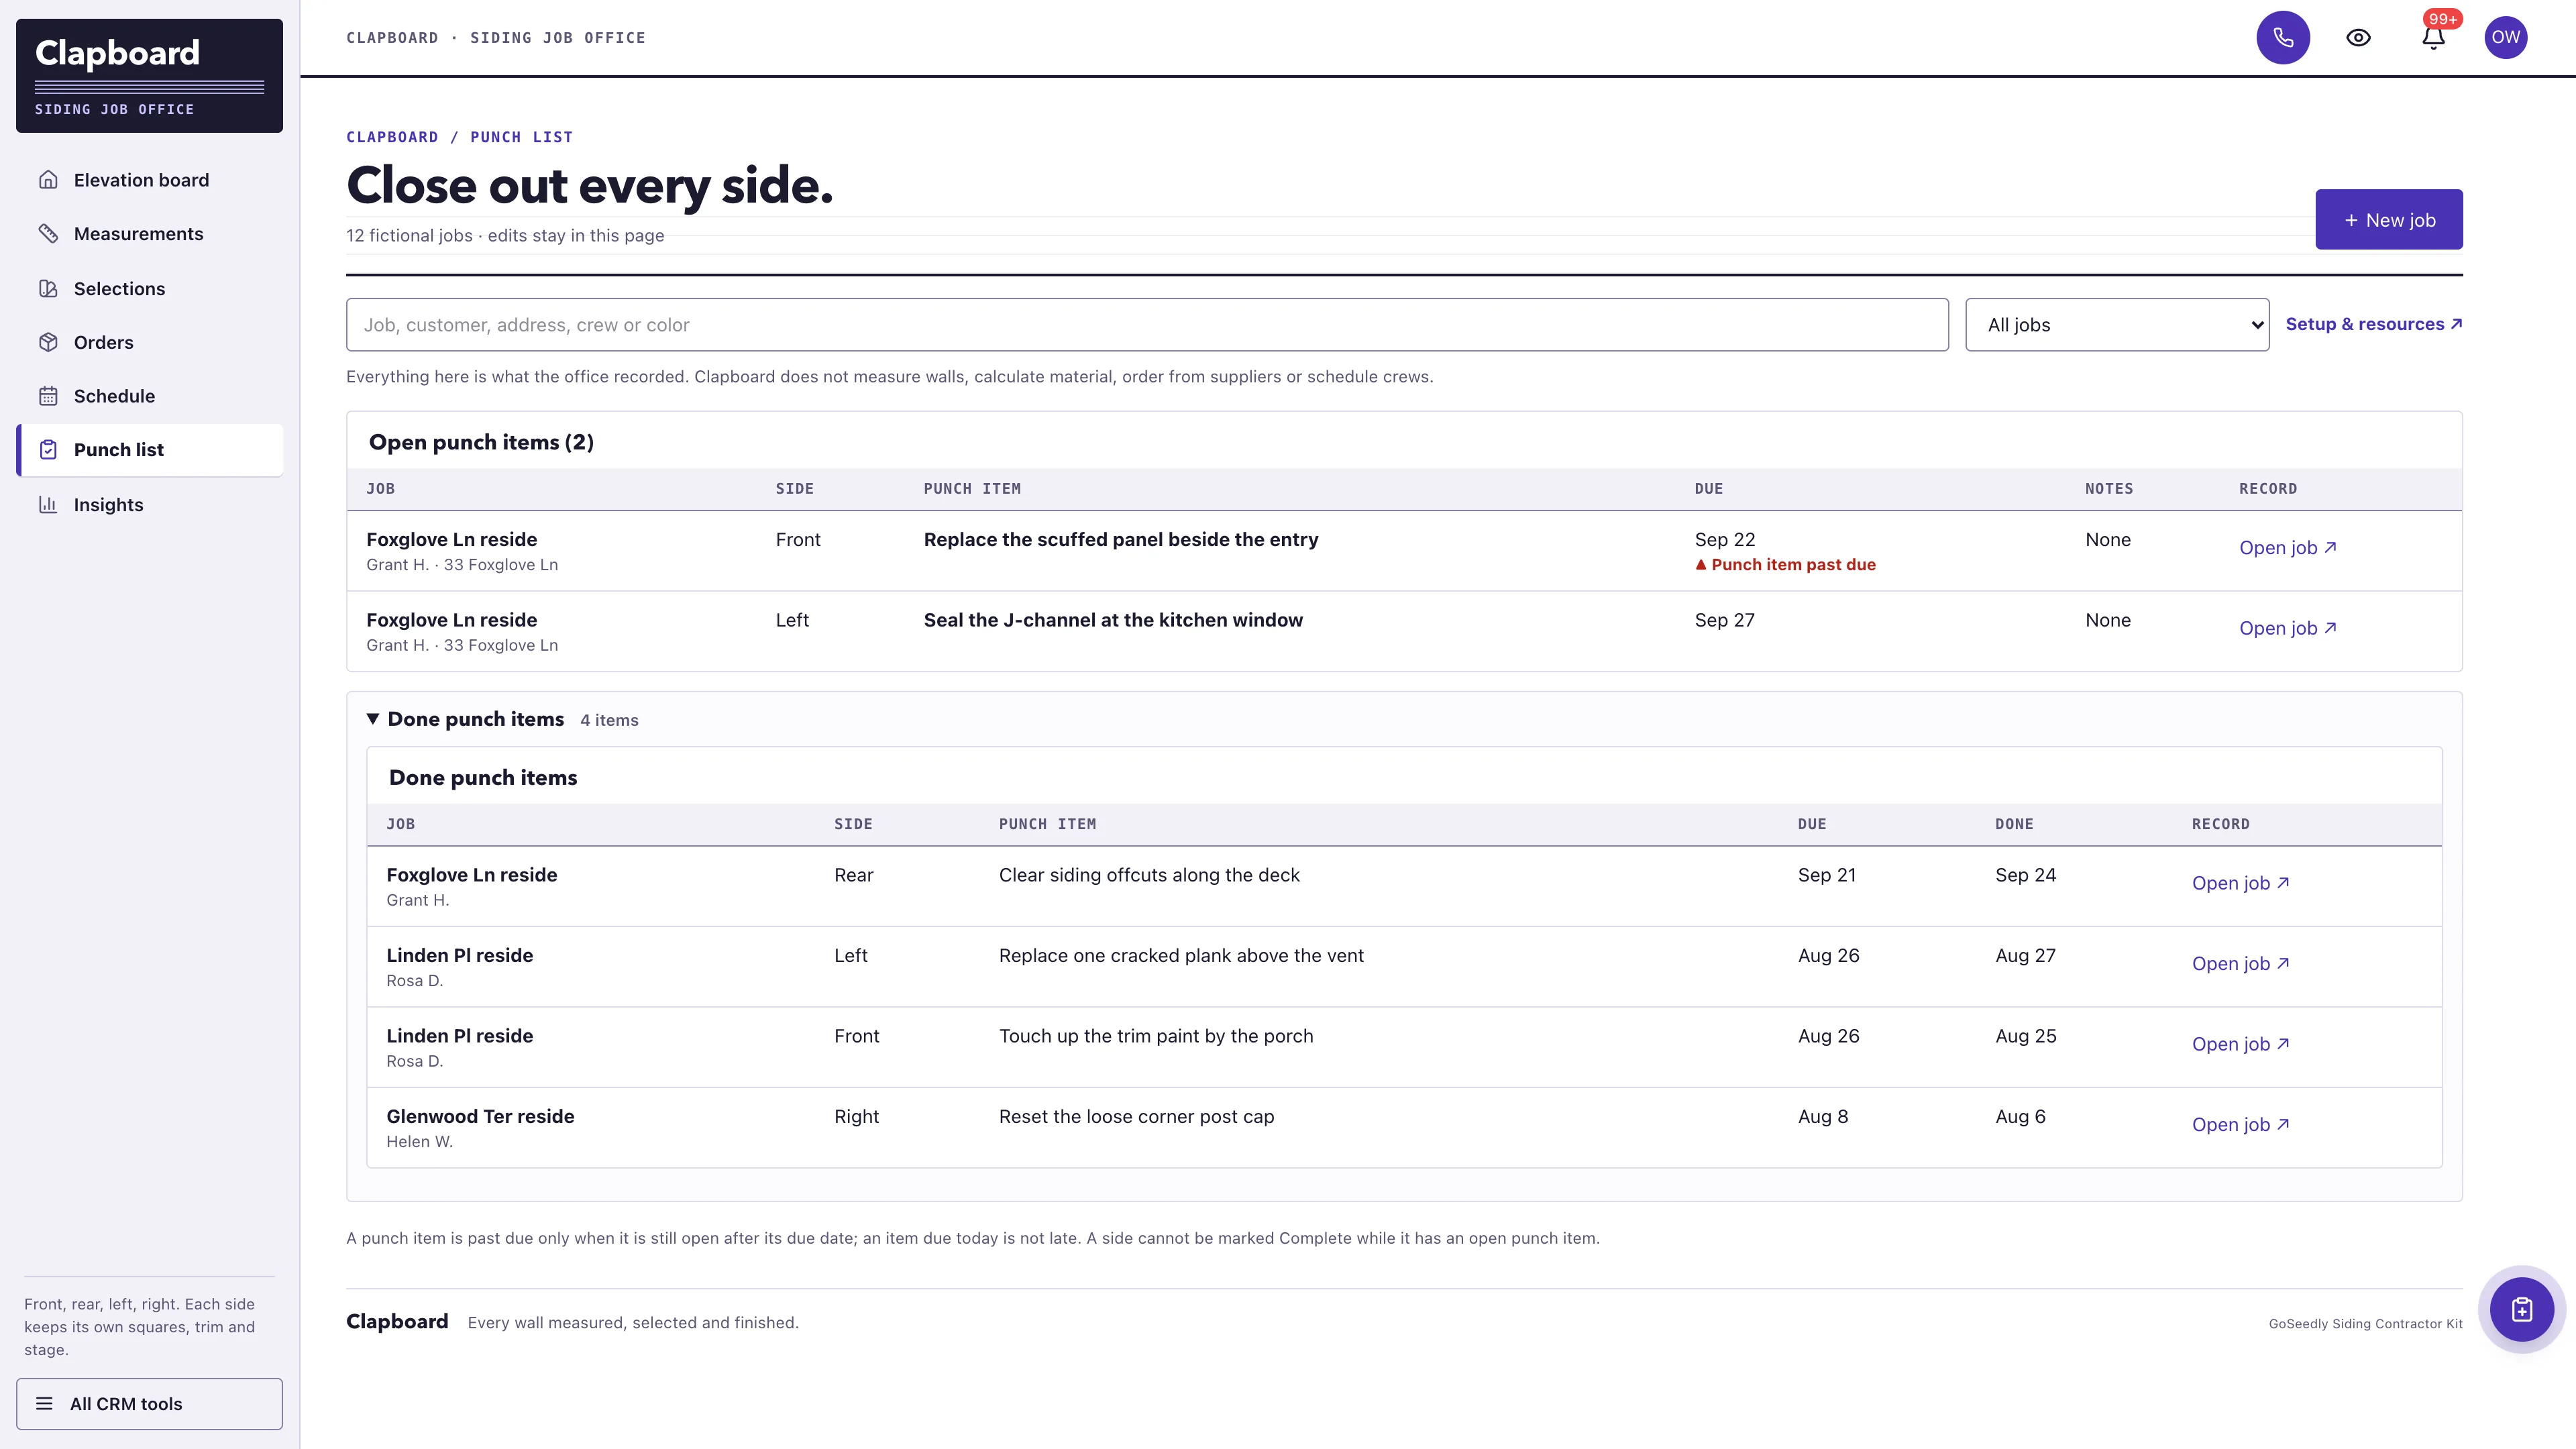2576x1449 pixels.
Task: Click the floating clipboard button at bottom right
Action: tap(2521, 1309)
